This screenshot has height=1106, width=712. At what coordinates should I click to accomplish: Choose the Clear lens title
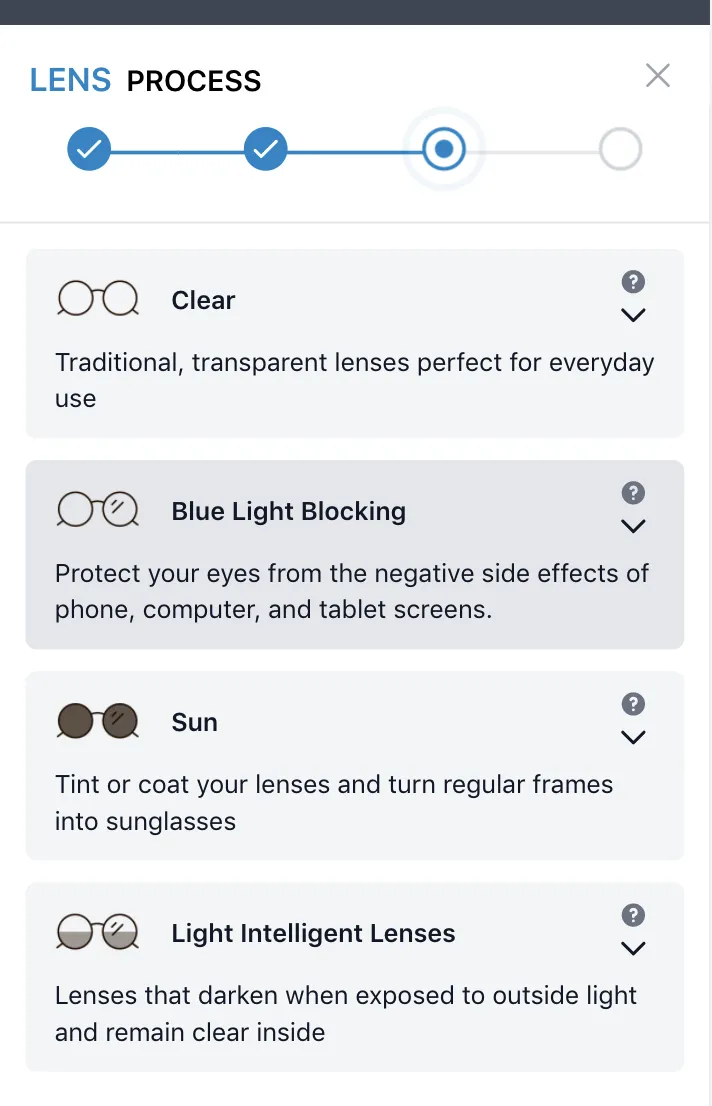coord(203,300)
